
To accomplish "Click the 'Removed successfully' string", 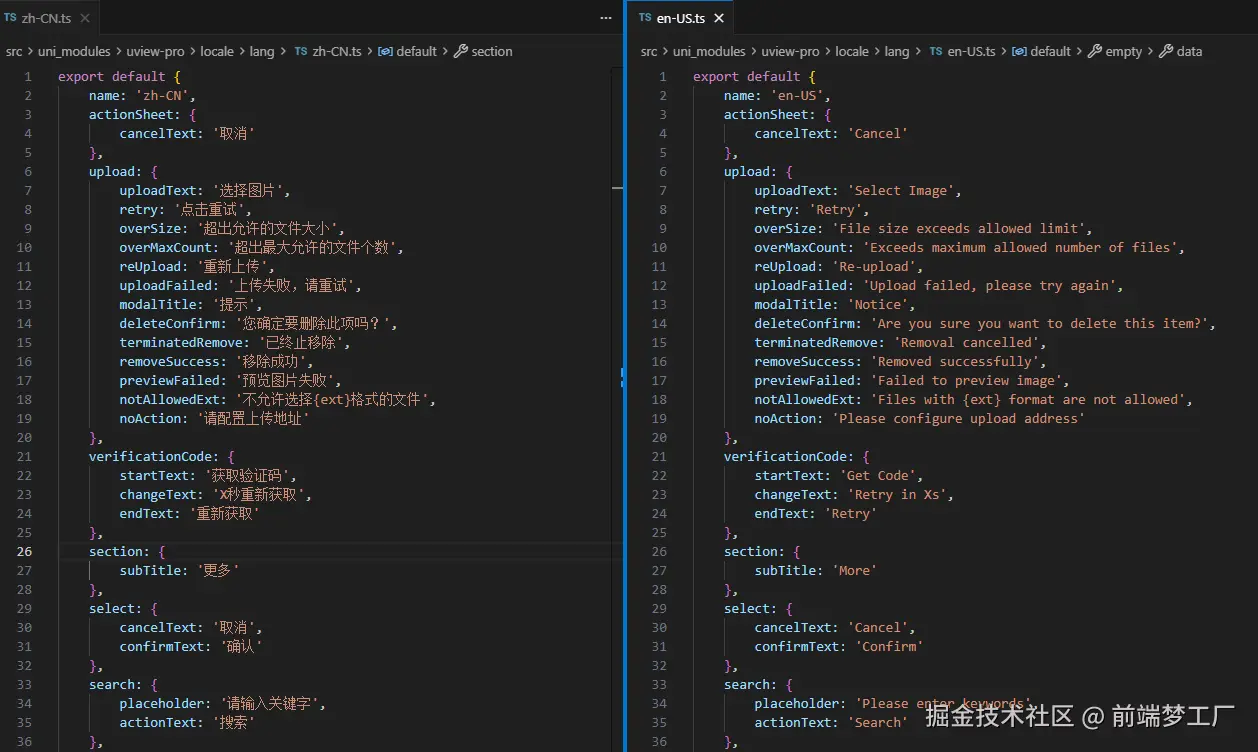I will [x=956, y=361].
